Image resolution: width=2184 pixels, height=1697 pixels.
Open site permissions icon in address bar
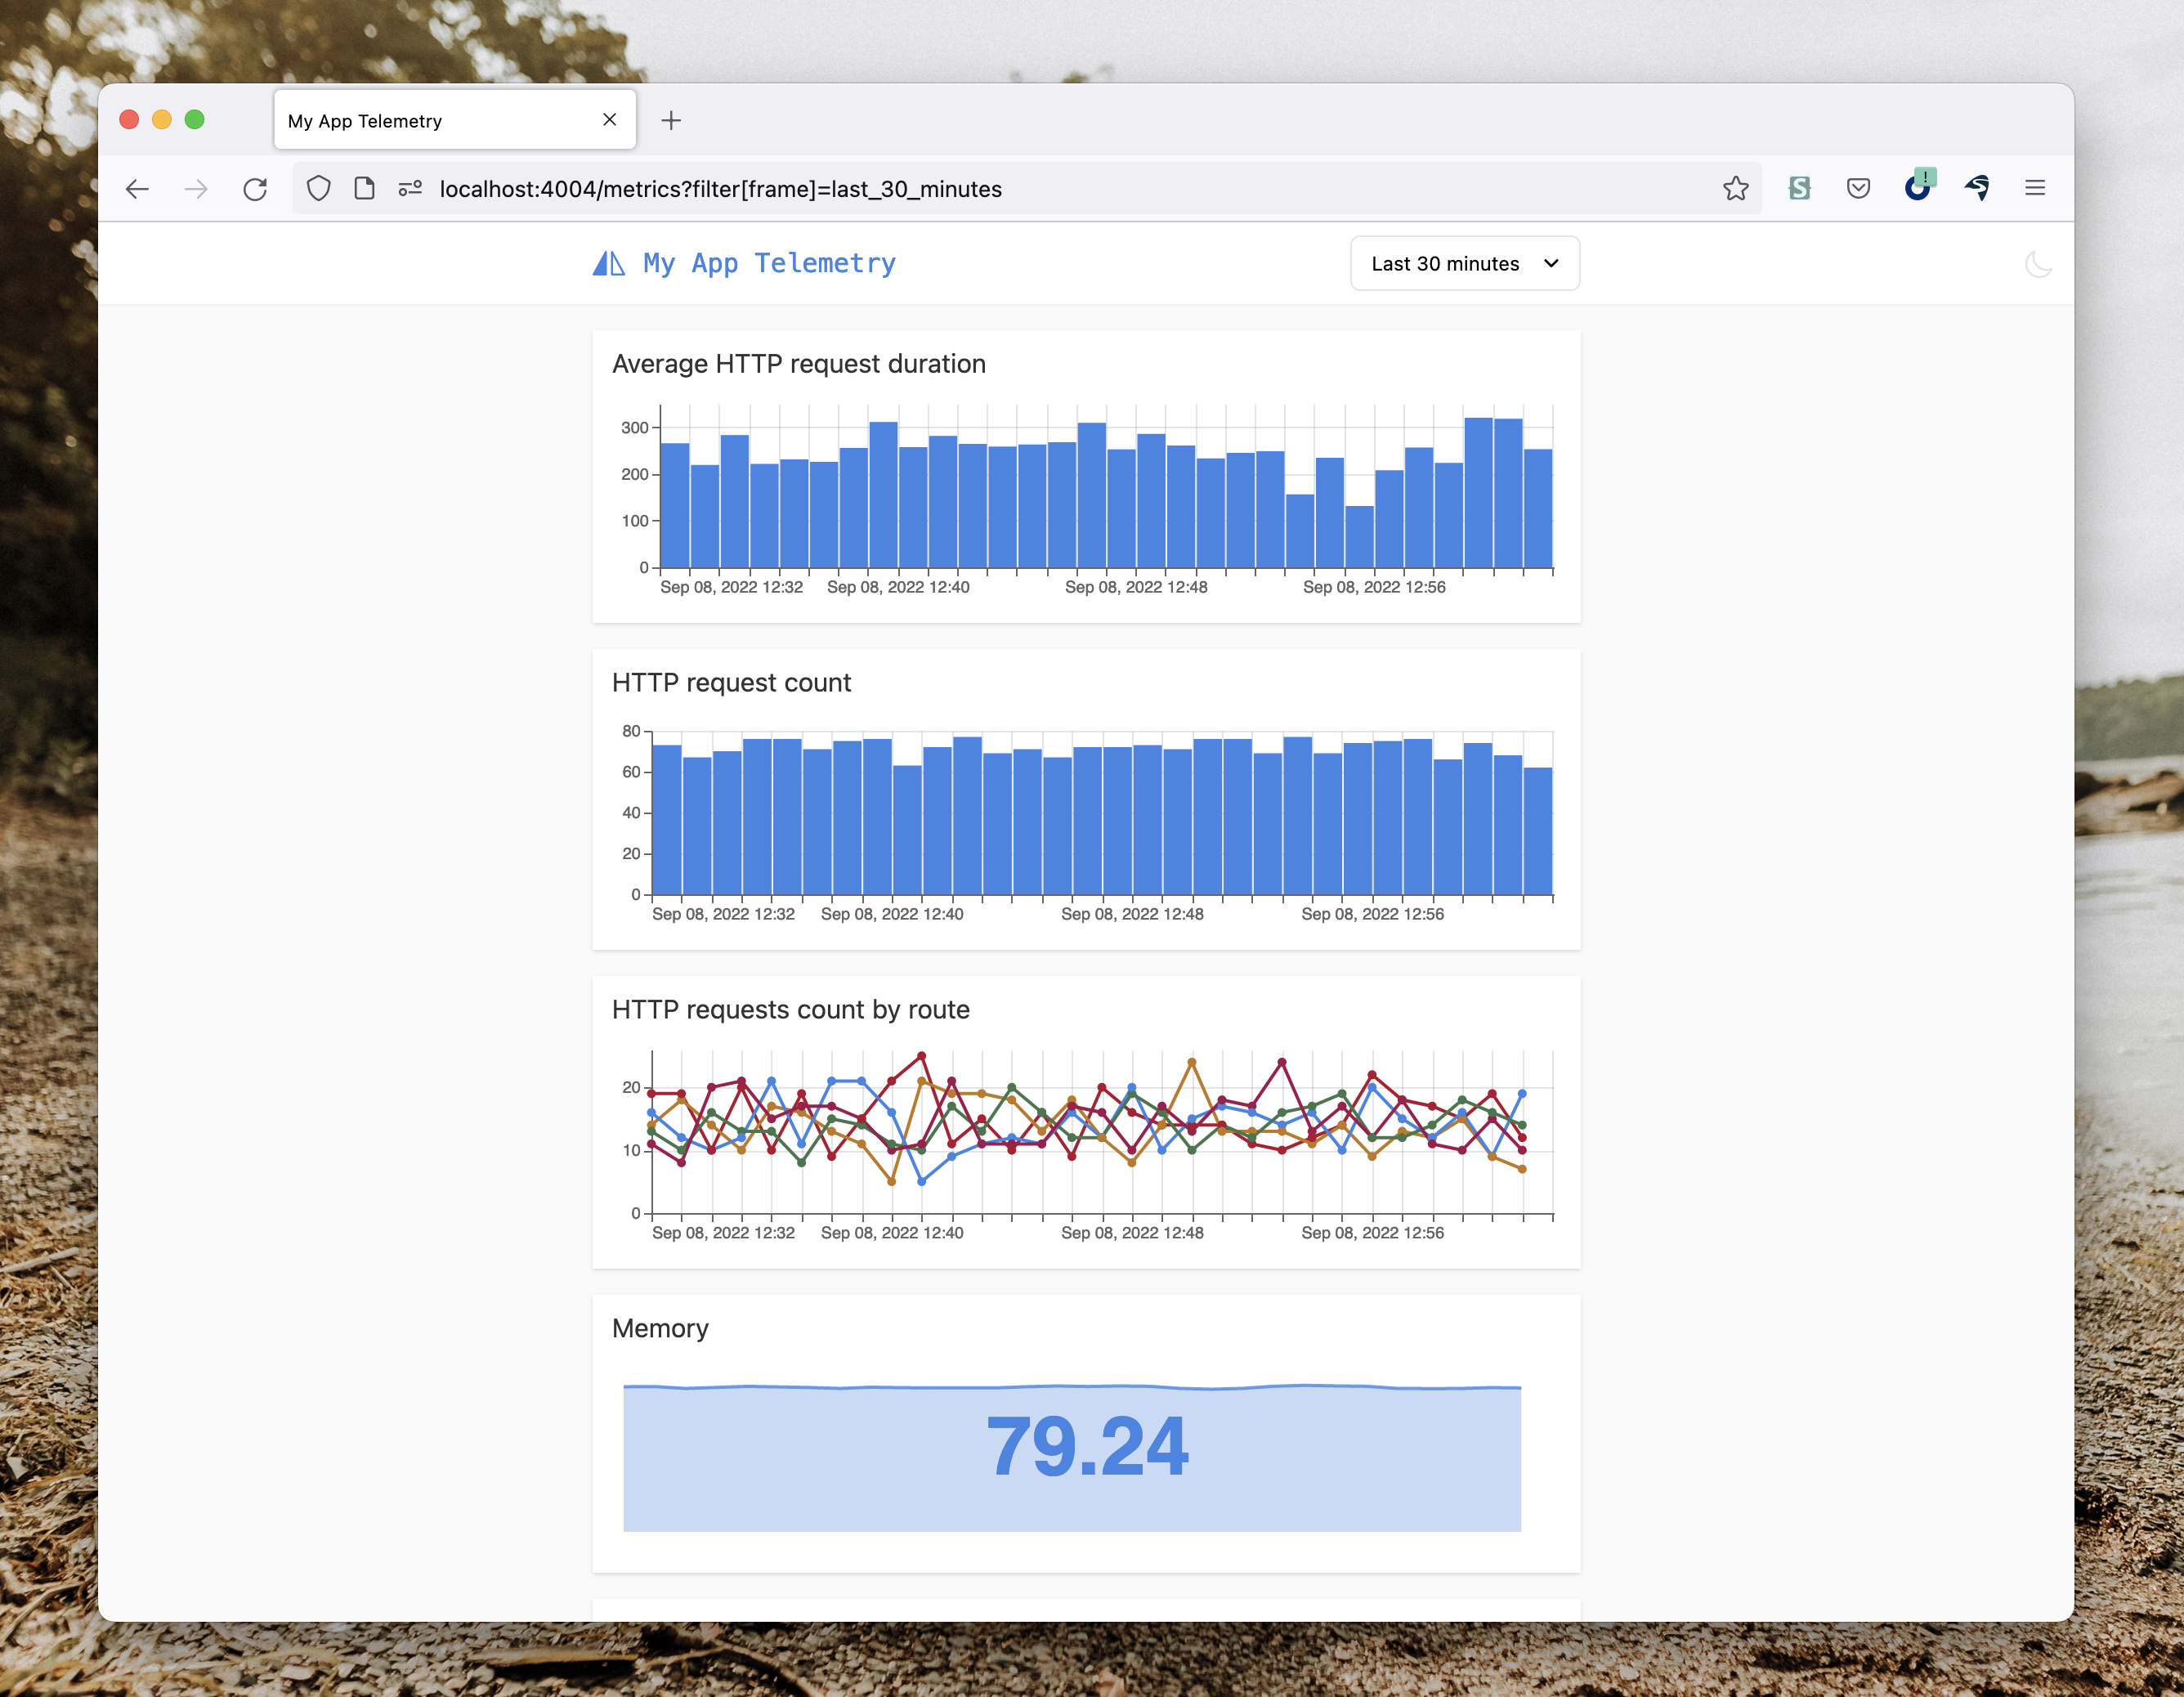coord(410,188)
